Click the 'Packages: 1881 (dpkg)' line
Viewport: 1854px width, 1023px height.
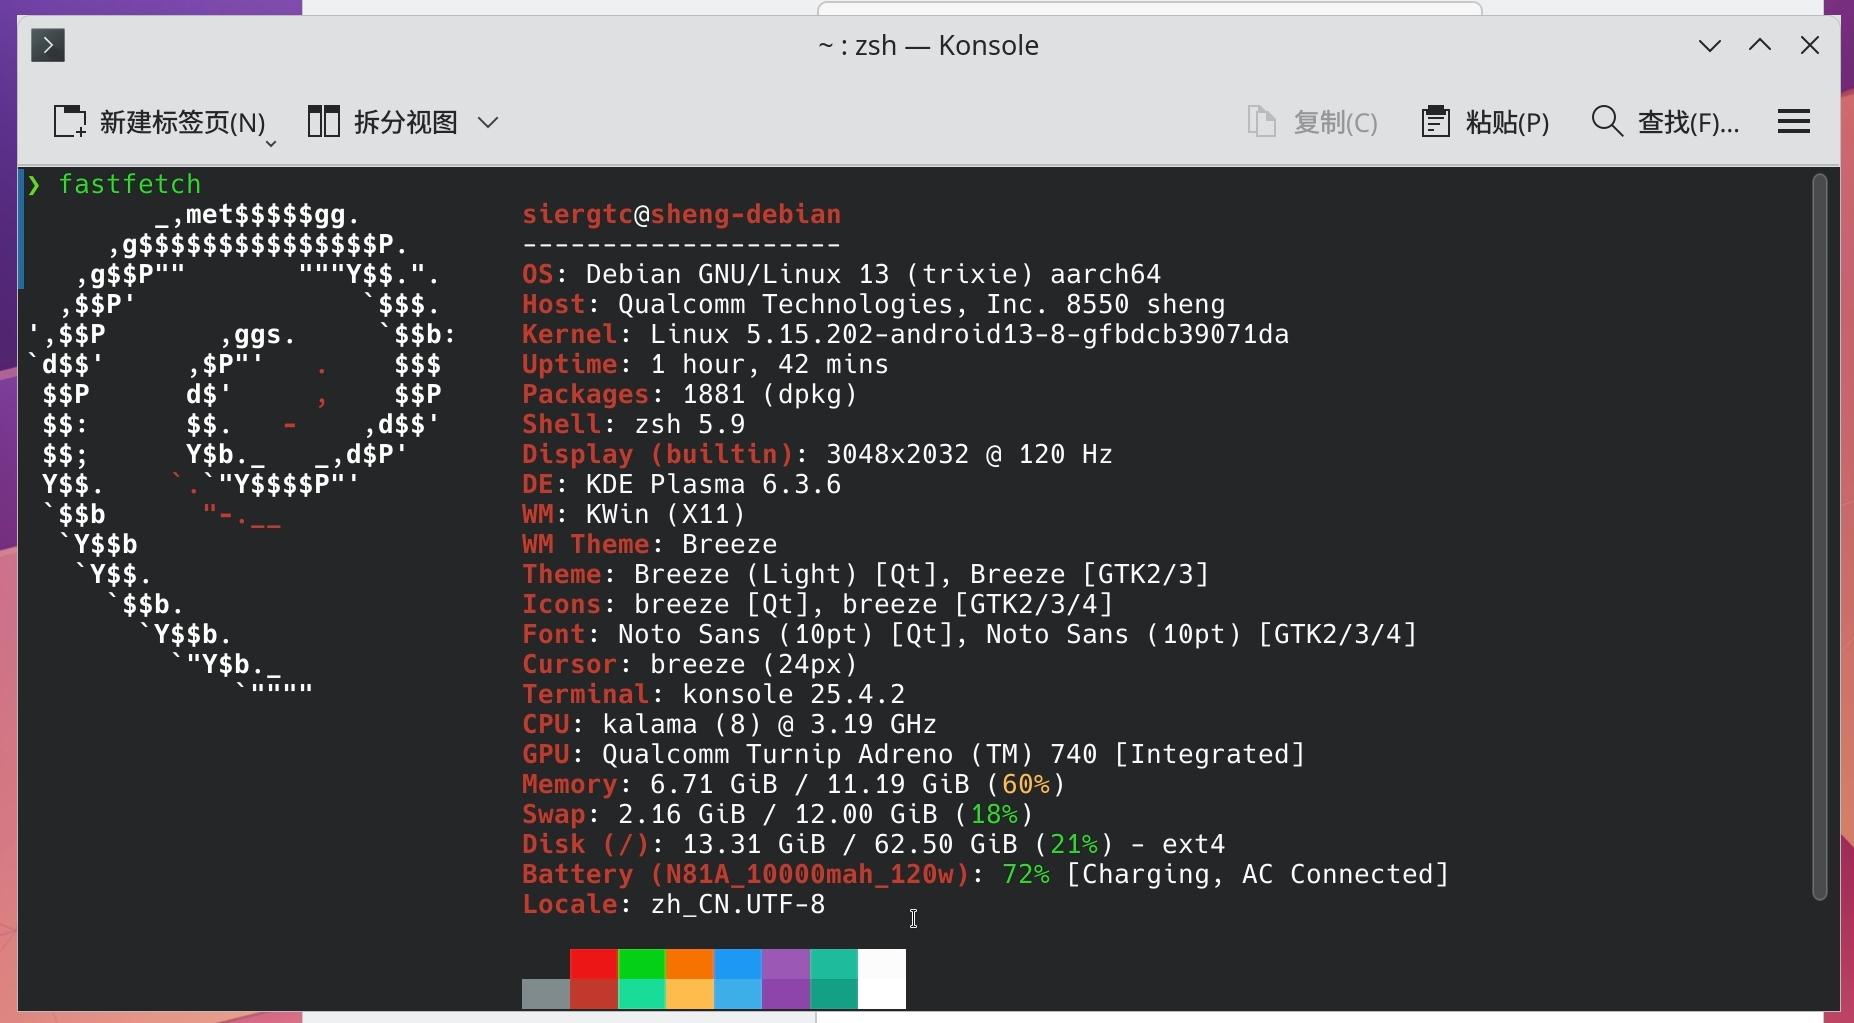690,394
